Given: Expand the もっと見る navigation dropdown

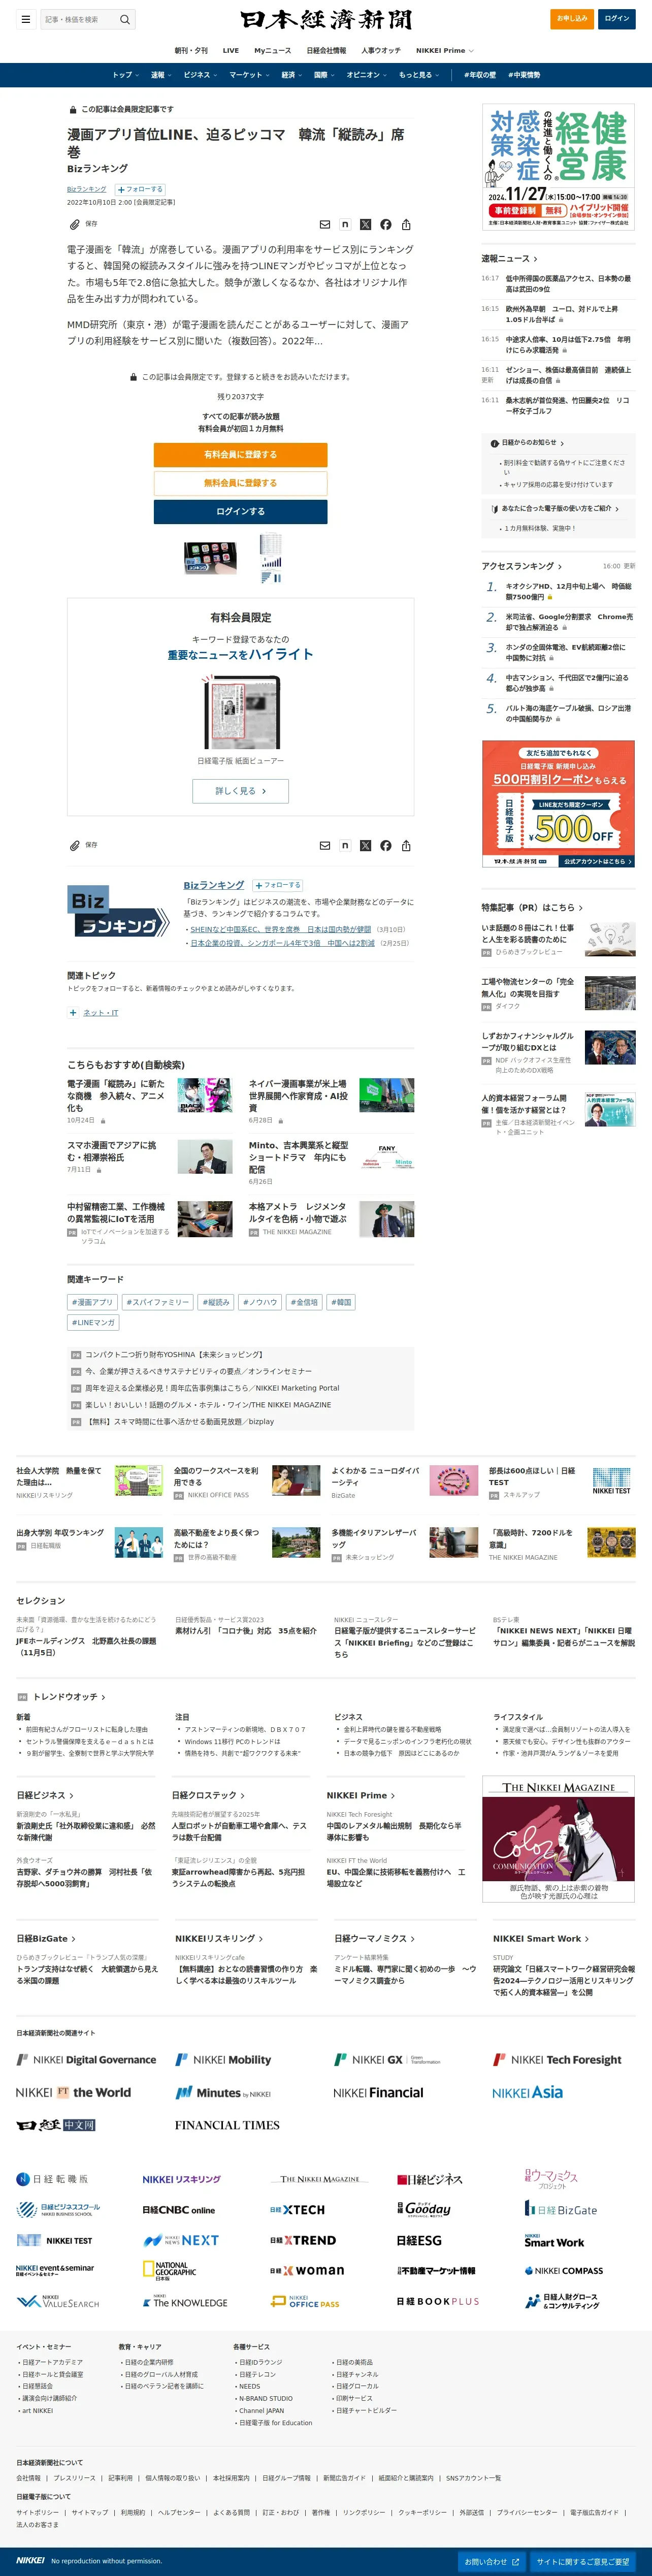Looking at the screenshot, I should pyautogui.click(x=418, y=75).
